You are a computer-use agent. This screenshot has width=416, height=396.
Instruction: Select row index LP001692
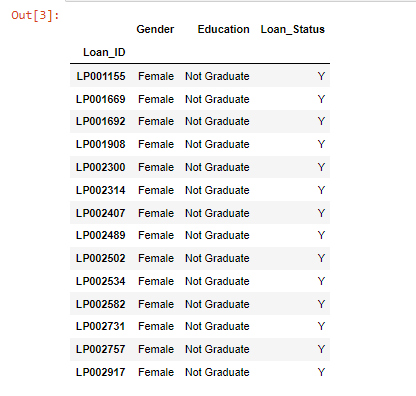click(101, 121)
